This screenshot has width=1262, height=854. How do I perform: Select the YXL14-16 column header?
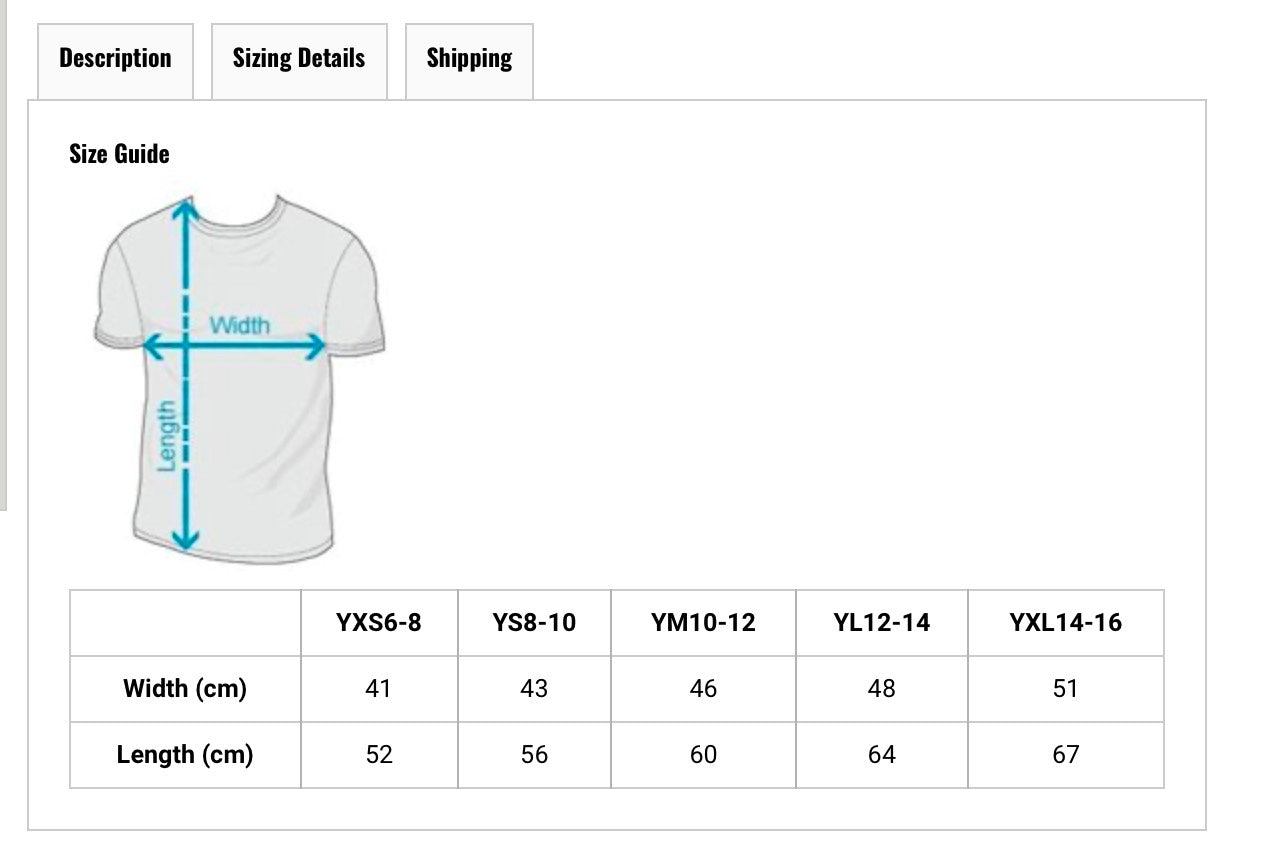[x=1066, y=623]
